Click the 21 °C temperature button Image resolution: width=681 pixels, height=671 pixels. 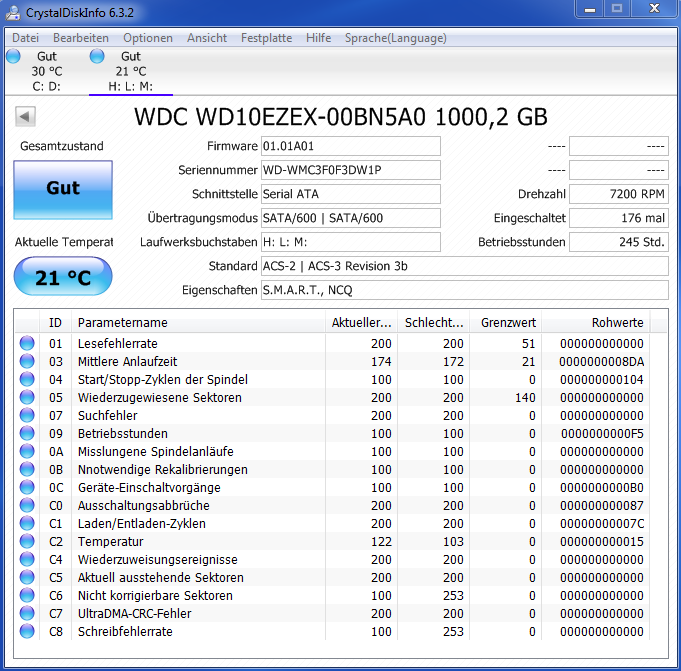(63, 276)
